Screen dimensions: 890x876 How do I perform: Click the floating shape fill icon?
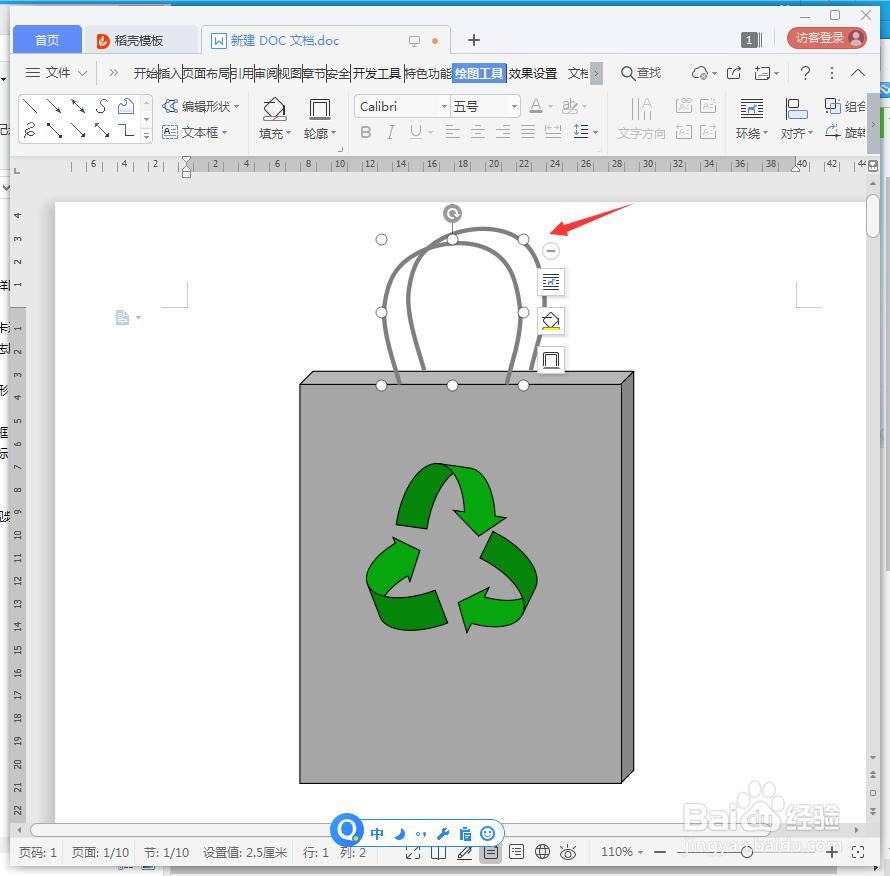click(x=551, y=321)
